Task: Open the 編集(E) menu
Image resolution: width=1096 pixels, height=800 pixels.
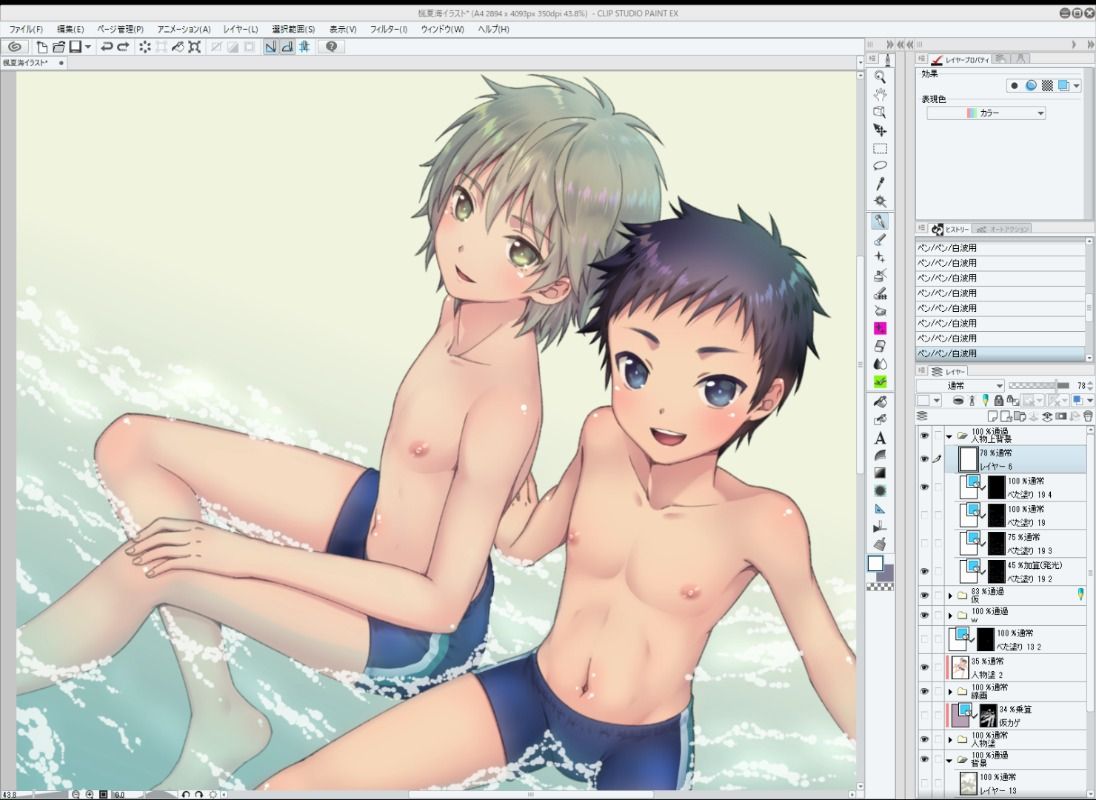Action: pyautogui.click(x=70, y=29)
